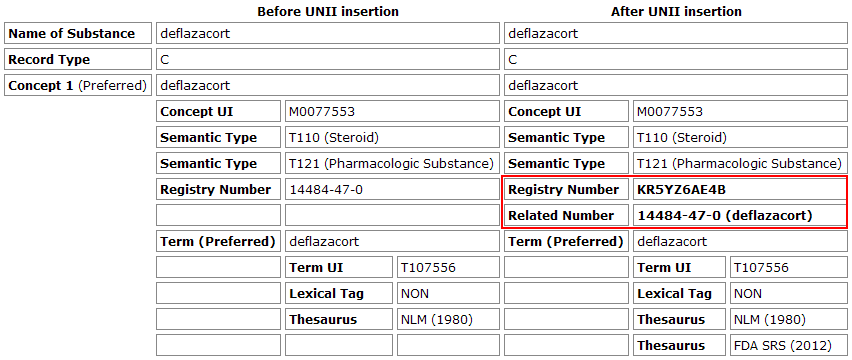Click the 'After UNII insertion' column heading
The width and height of the screenshot is (852, 360).
coord(676,11)
